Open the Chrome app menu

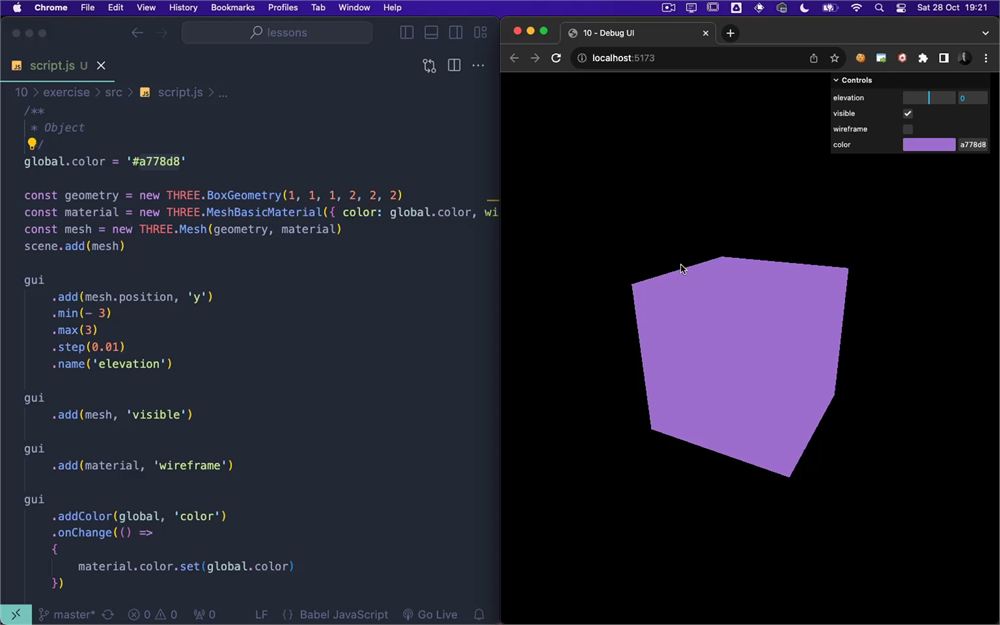pos(51,8)
